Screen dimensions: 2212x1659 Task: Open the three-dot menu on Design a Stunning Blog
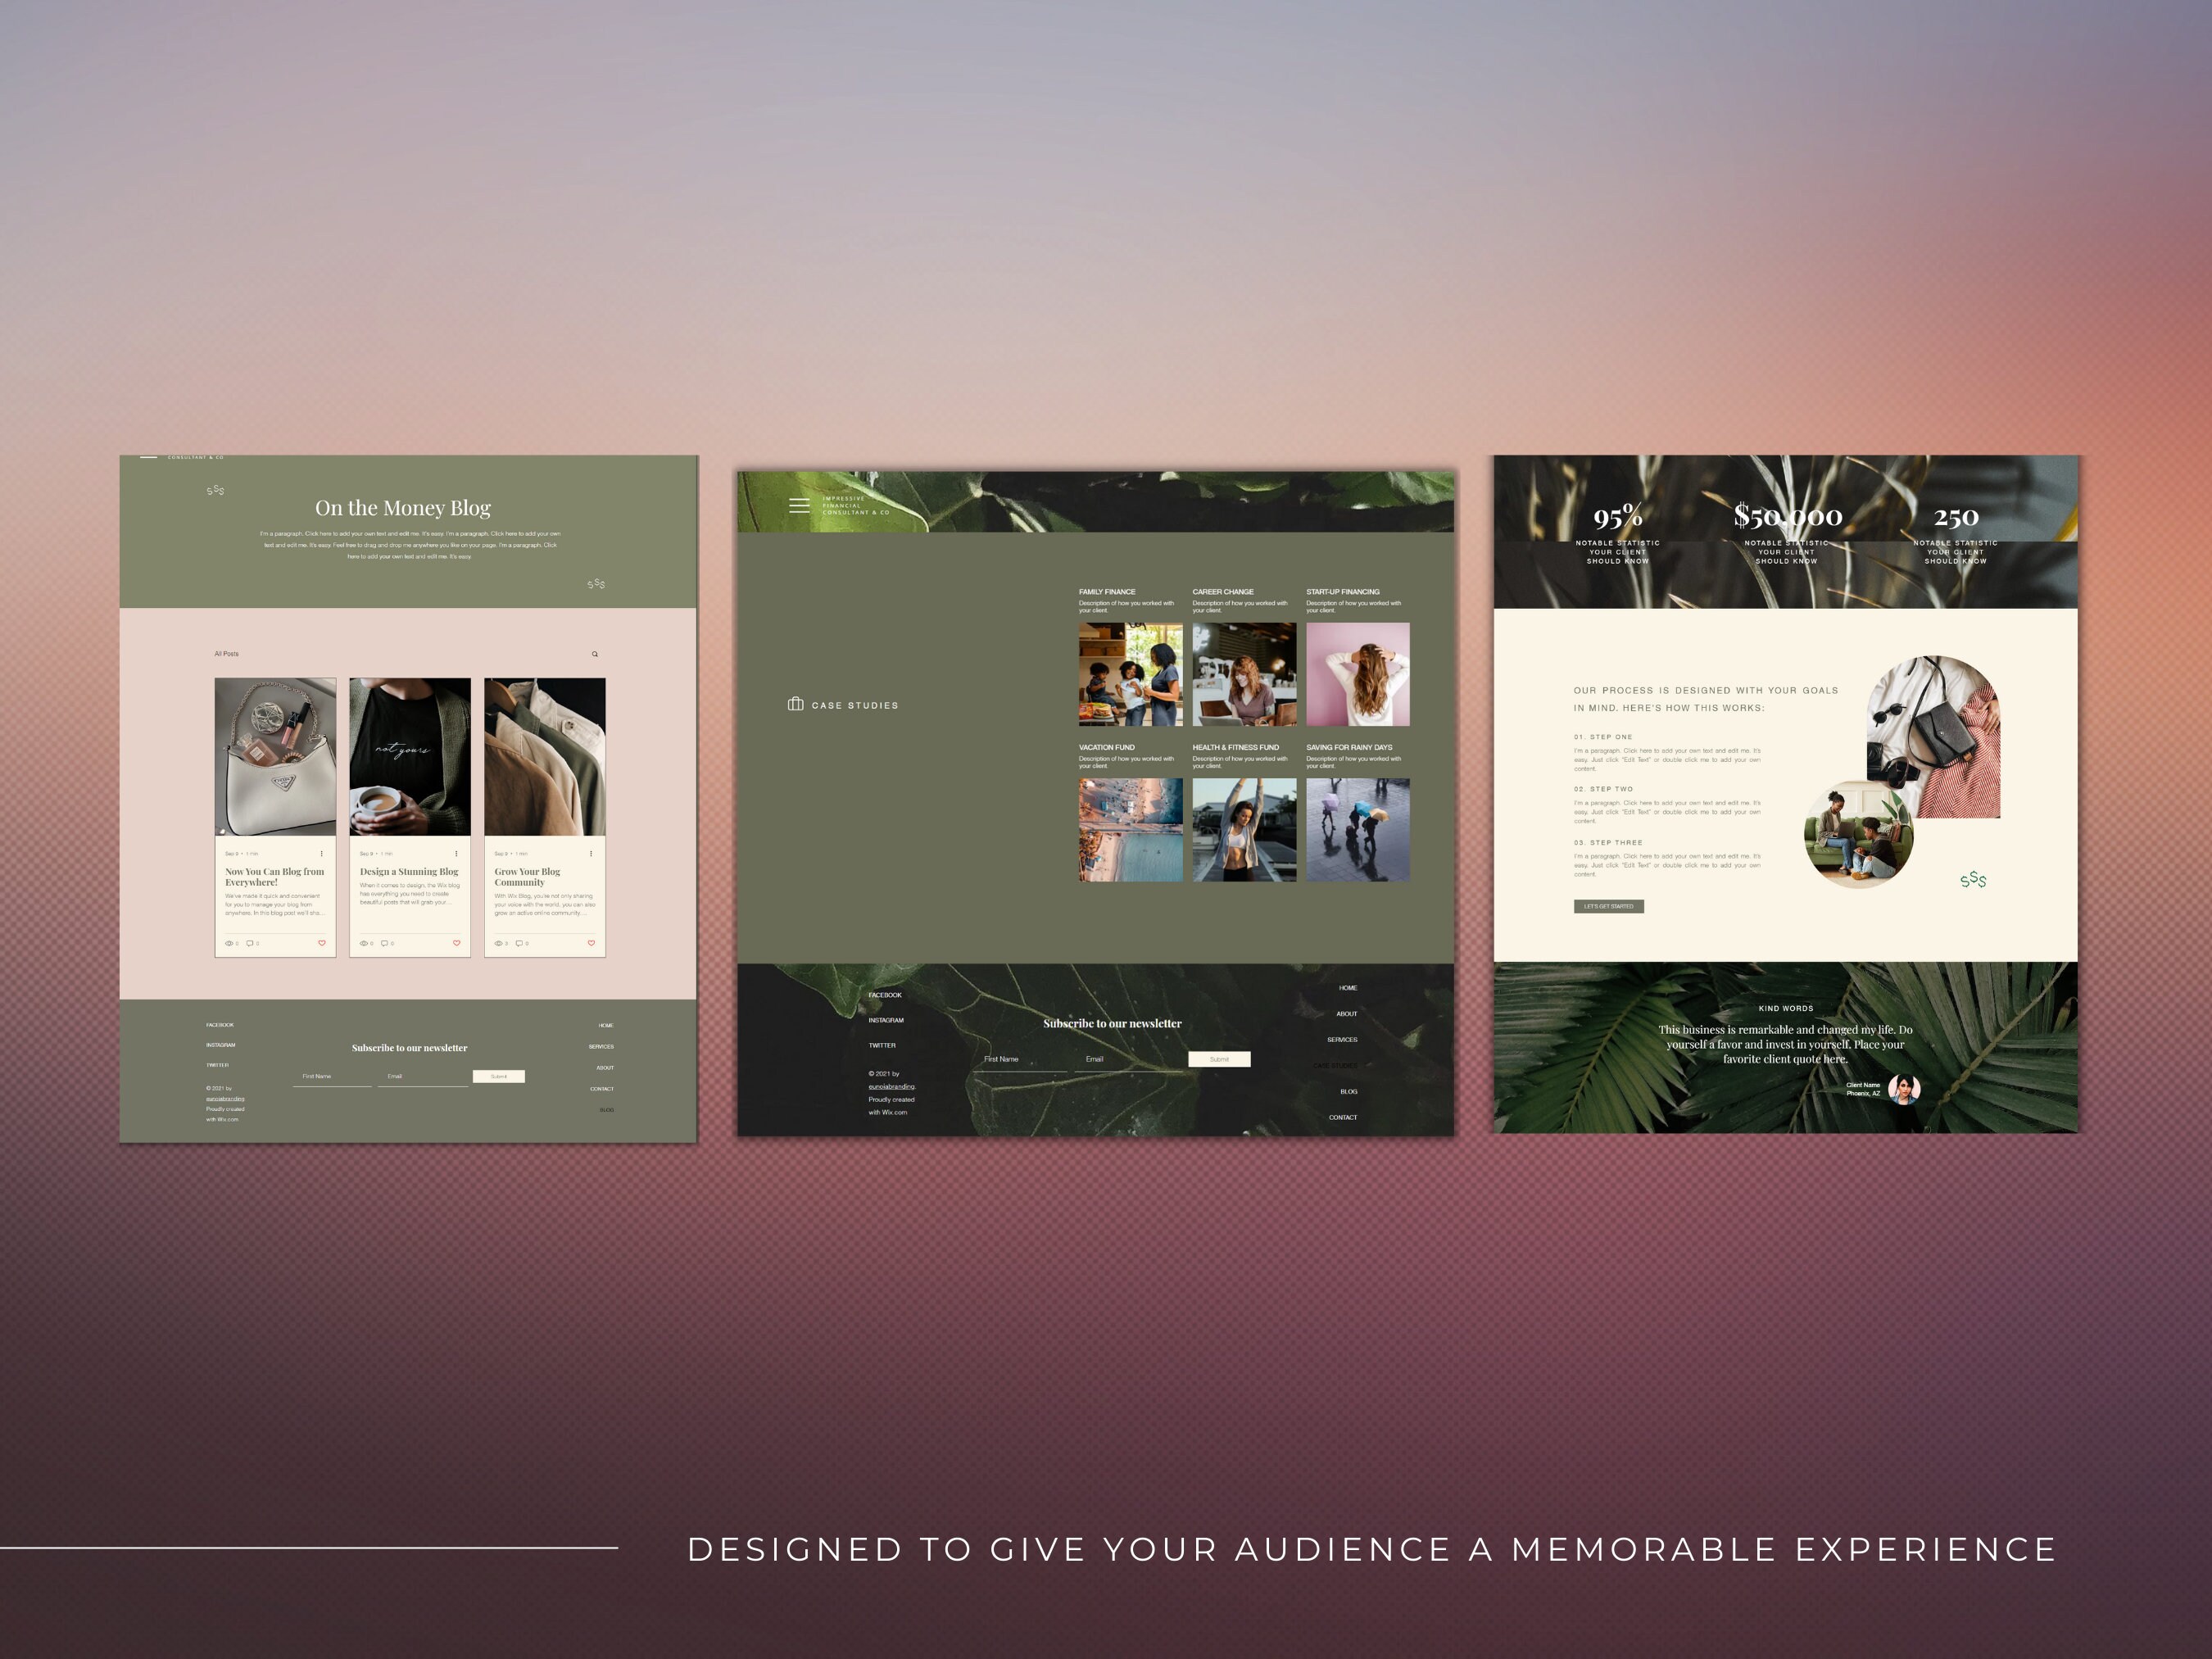point(456,854)
